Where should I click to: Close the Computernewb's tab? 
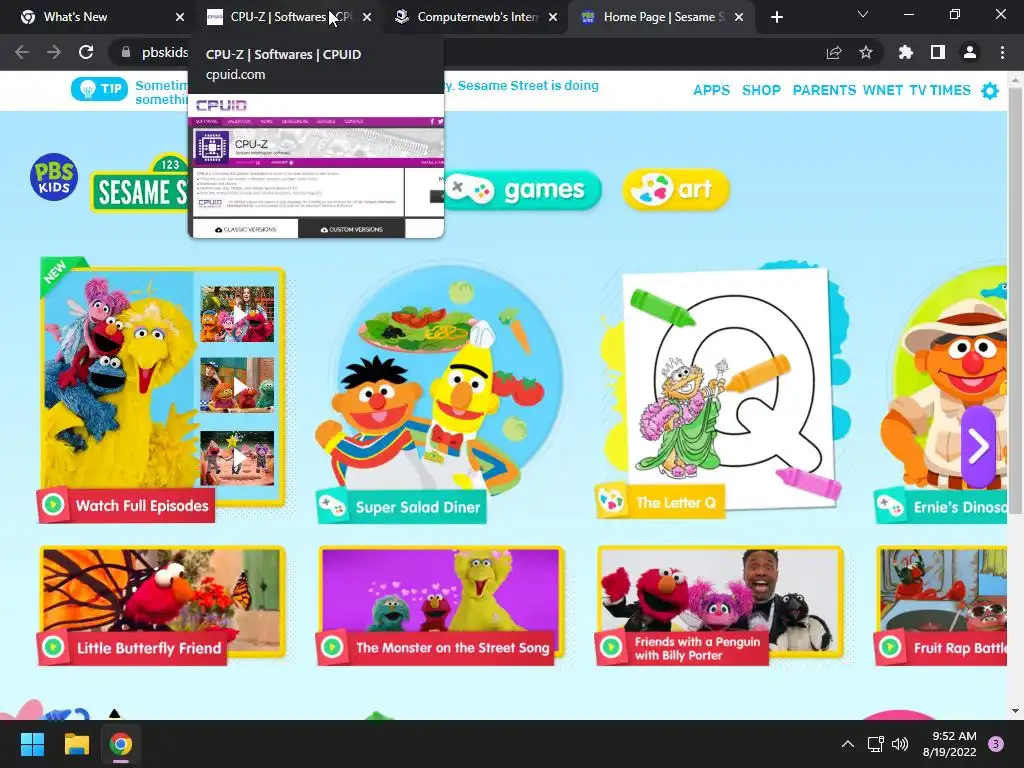pos(553,17)
